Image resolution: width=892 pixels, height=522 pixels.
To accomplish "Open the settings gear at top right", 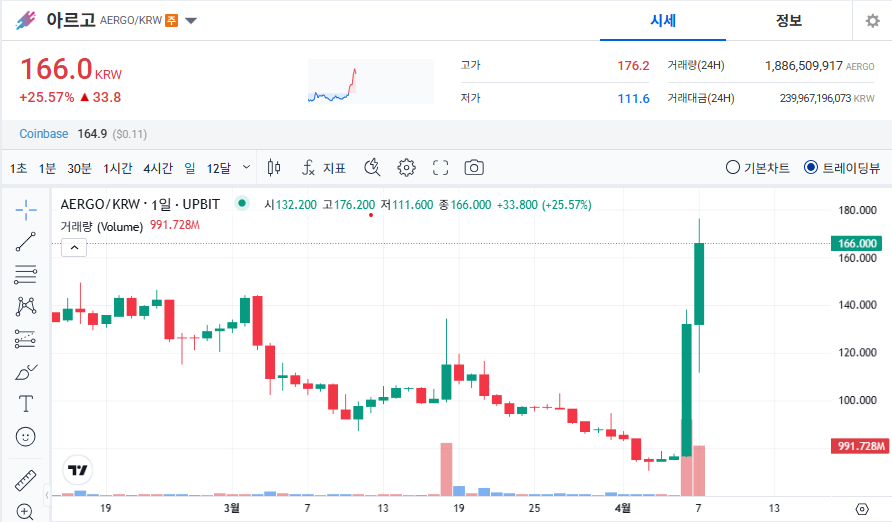I will click(x=873, y=21).
